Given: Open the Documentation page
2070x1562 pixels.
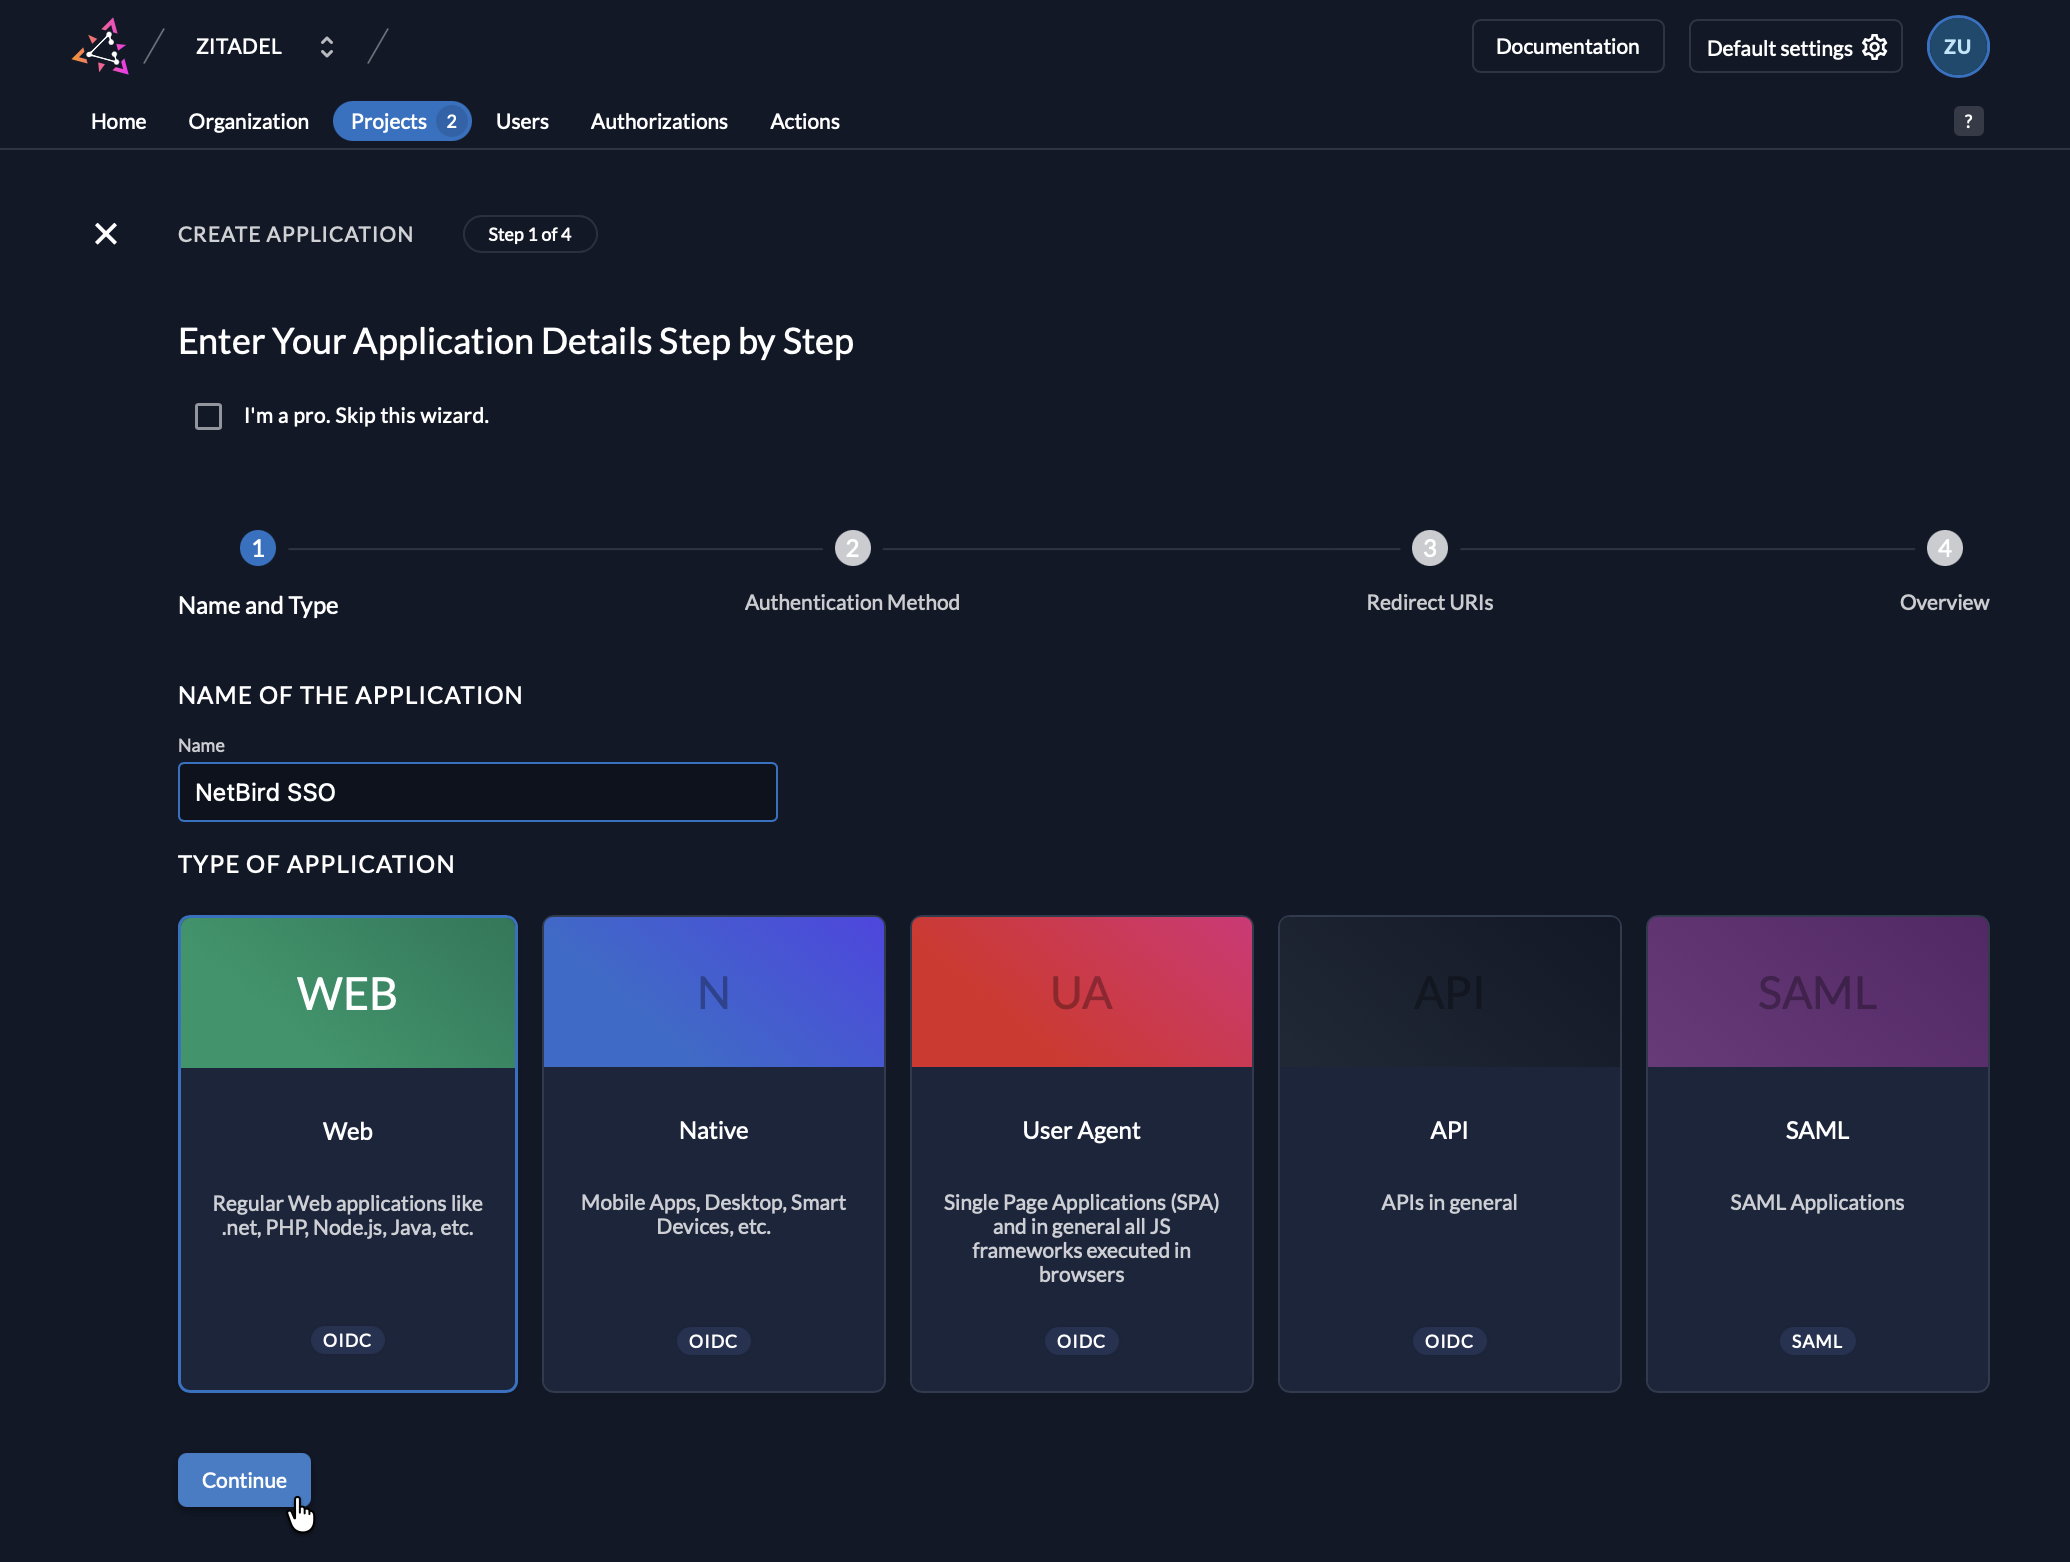Looking at the screenshot, I should click(1567, 46).
